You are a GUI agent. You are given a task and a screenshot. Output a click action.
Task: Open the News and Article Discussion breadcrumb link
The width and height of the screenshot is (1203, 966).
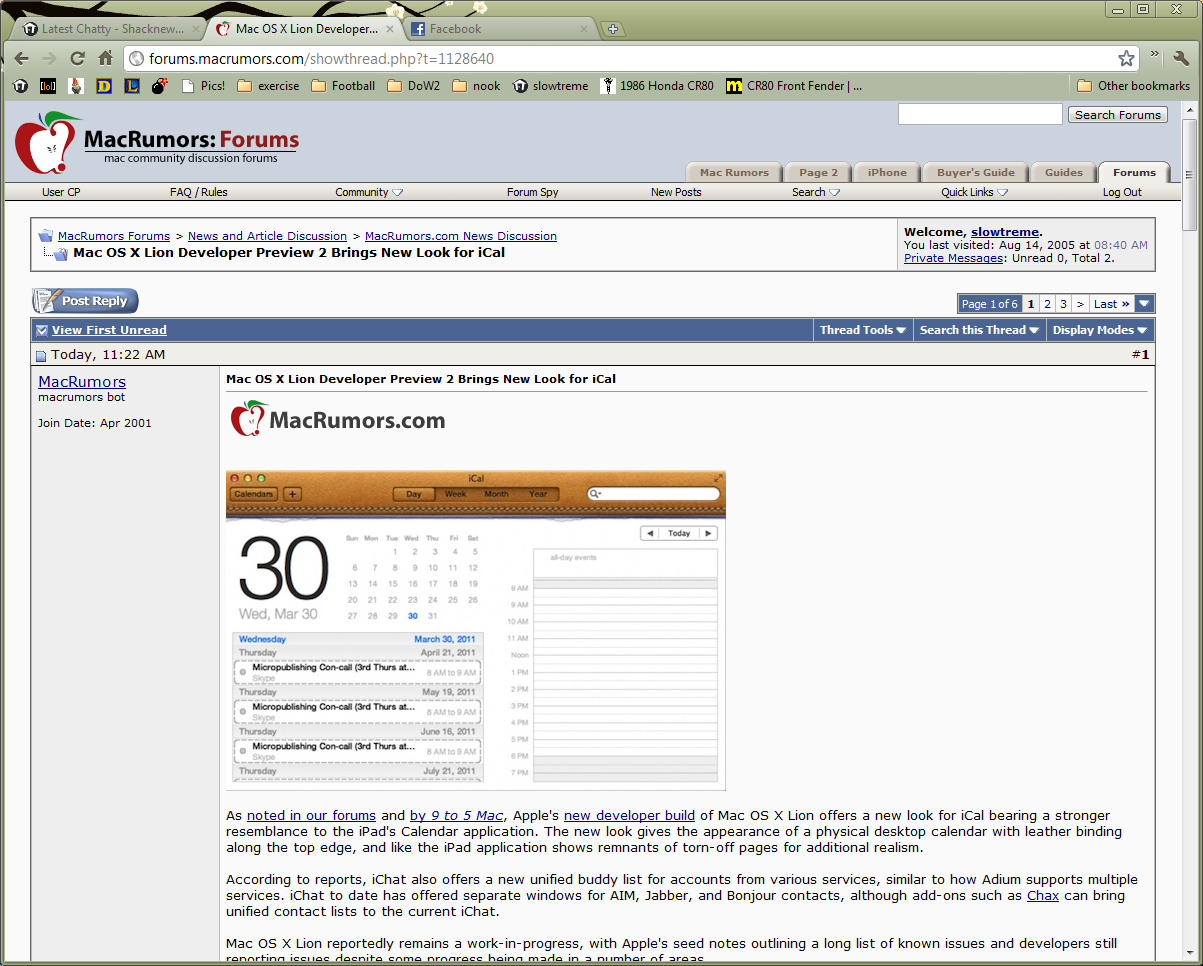pos(267,236)
